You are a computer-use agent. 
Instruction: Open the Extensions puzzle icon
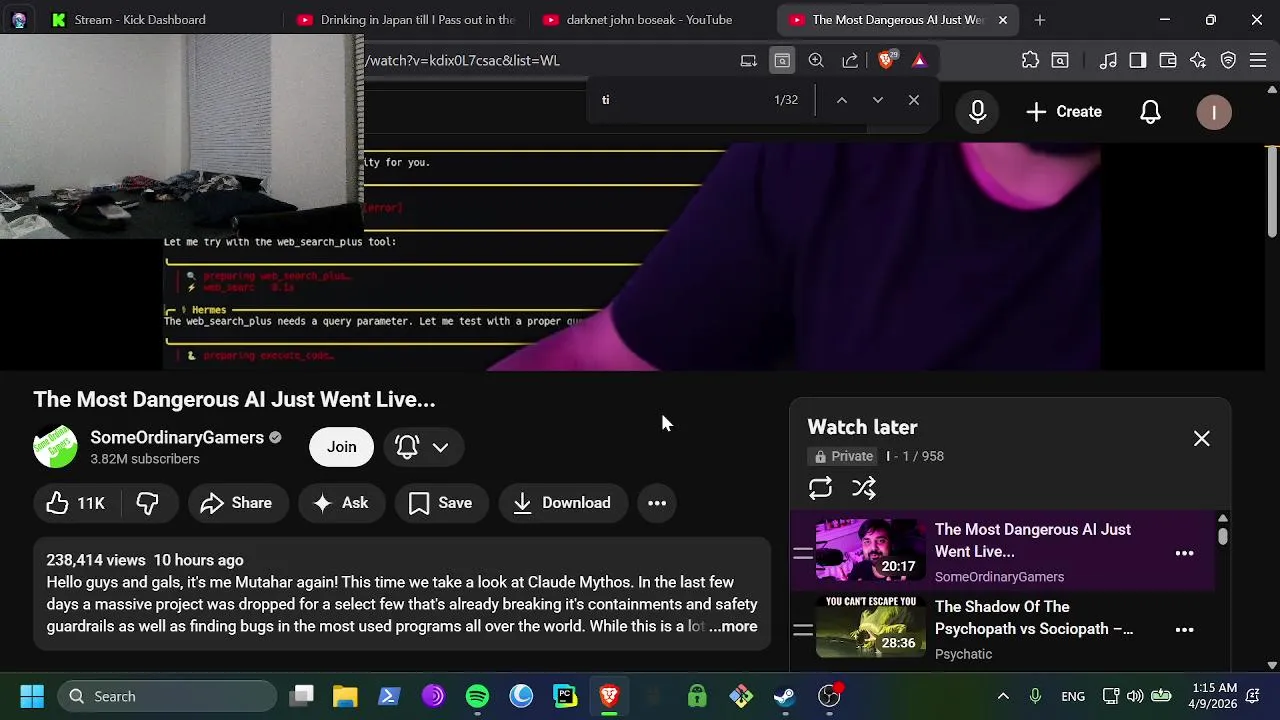coord(1030,60)
